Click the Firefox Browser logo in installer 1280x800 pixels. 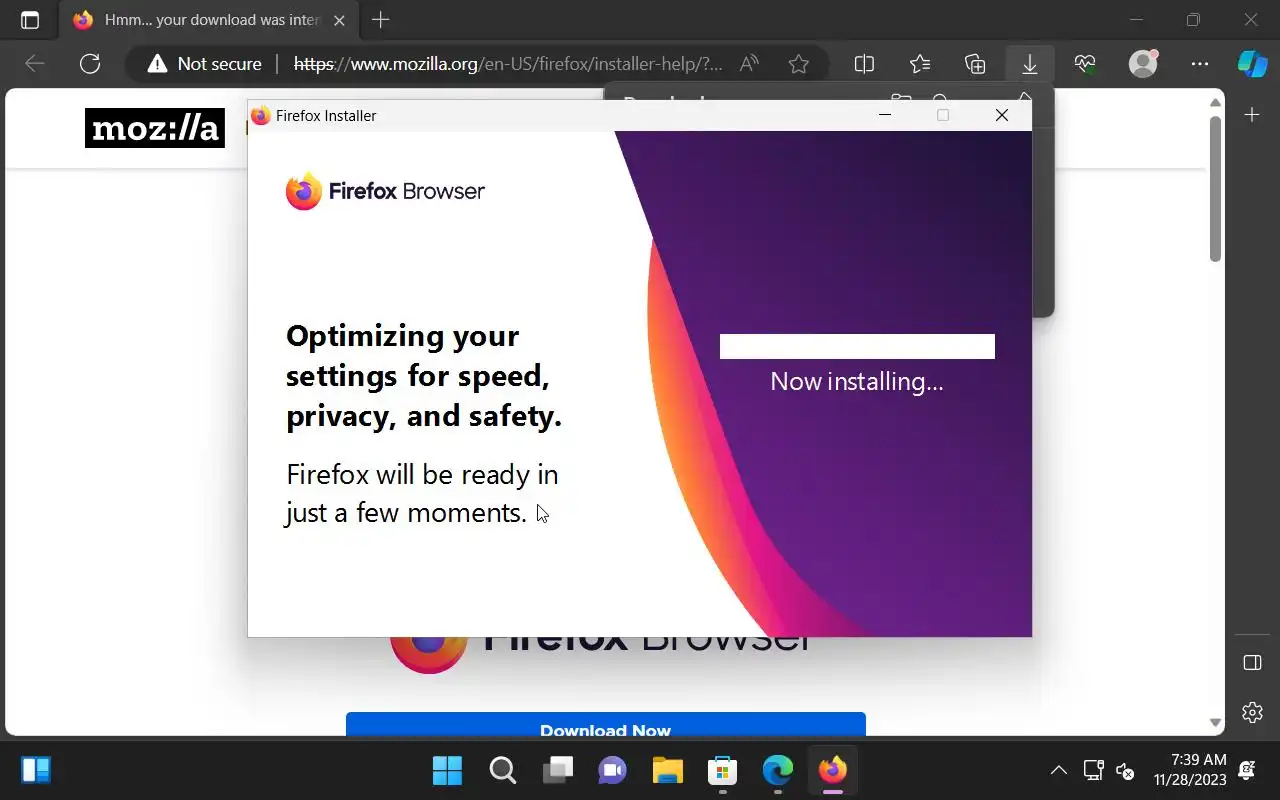pyautogui.click(x=385, y=191)
